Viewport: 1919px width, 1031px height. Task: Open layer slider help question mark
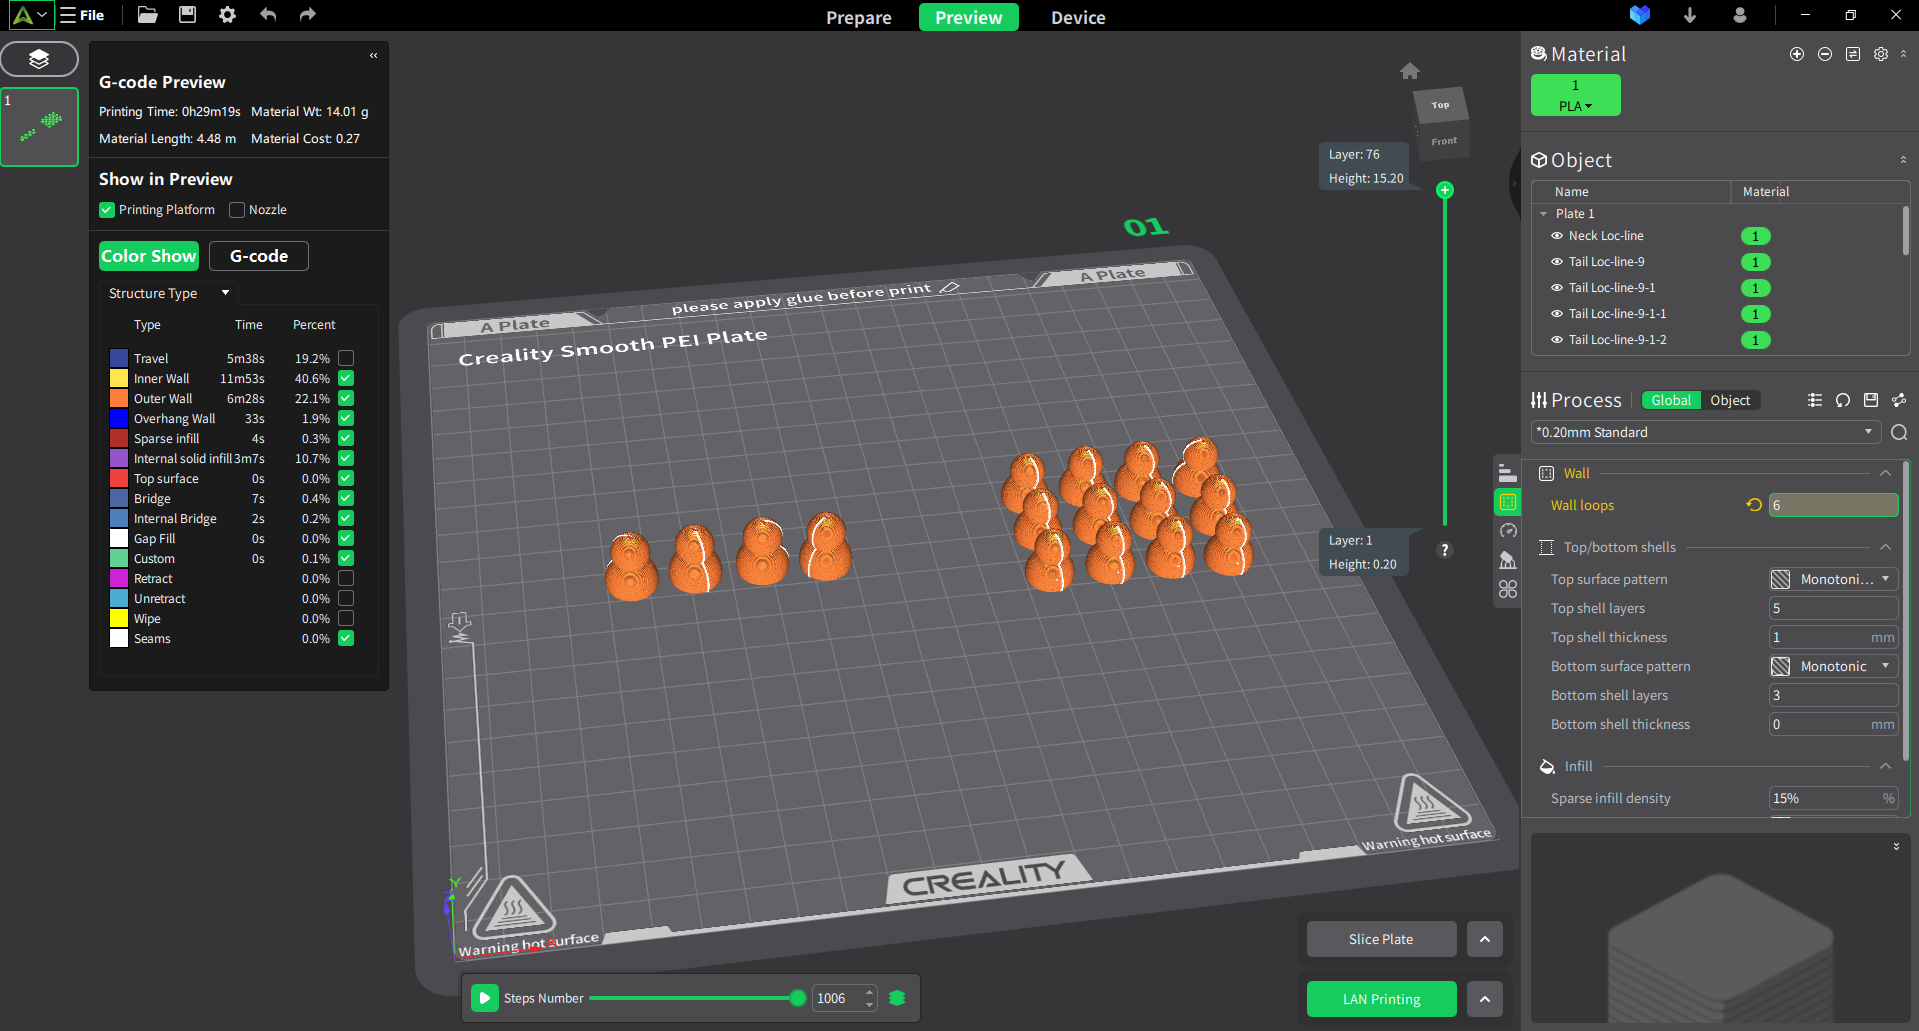click(x=1444, y=550)
